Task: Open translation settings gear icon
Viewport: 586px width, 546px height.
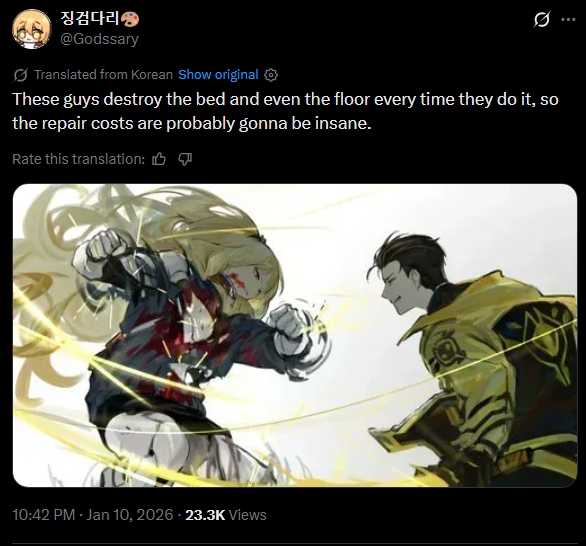Action: [x=271, y=75]
